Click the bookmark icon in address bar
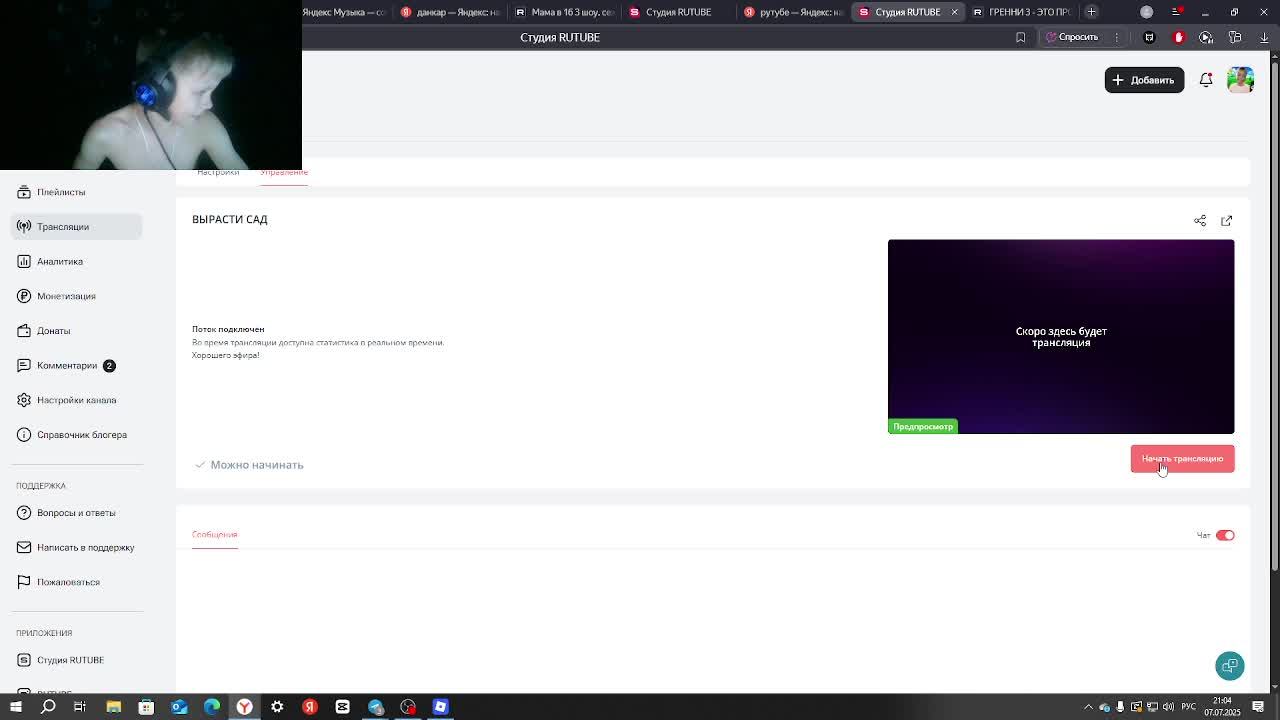1280x720 pixels. (x=1020, y=37)
